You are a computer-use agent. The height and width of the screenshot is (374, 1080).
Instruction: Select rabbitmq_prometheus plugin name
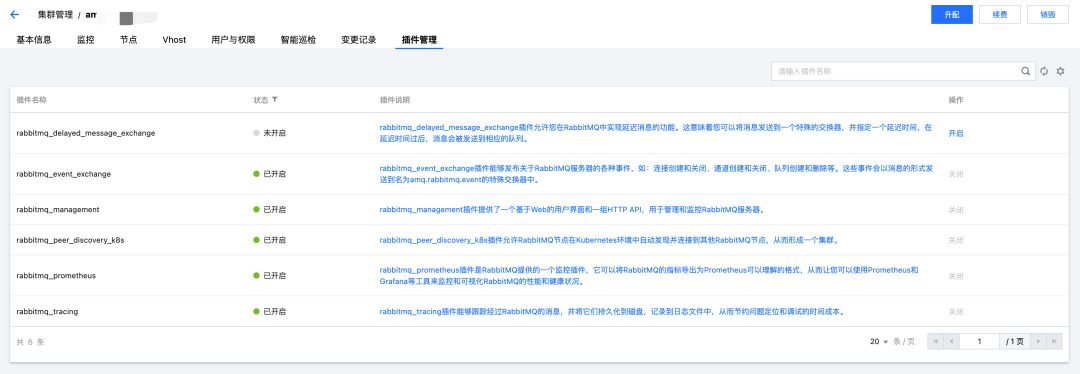click(56, 276)
